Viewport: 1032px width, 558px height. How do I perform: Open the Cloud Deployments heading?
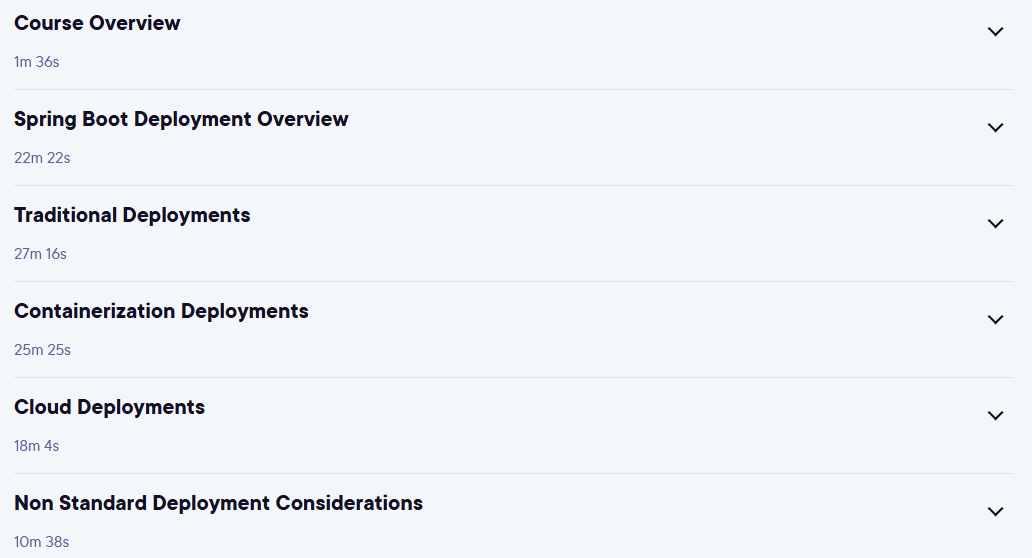click(x=109, y=408)
